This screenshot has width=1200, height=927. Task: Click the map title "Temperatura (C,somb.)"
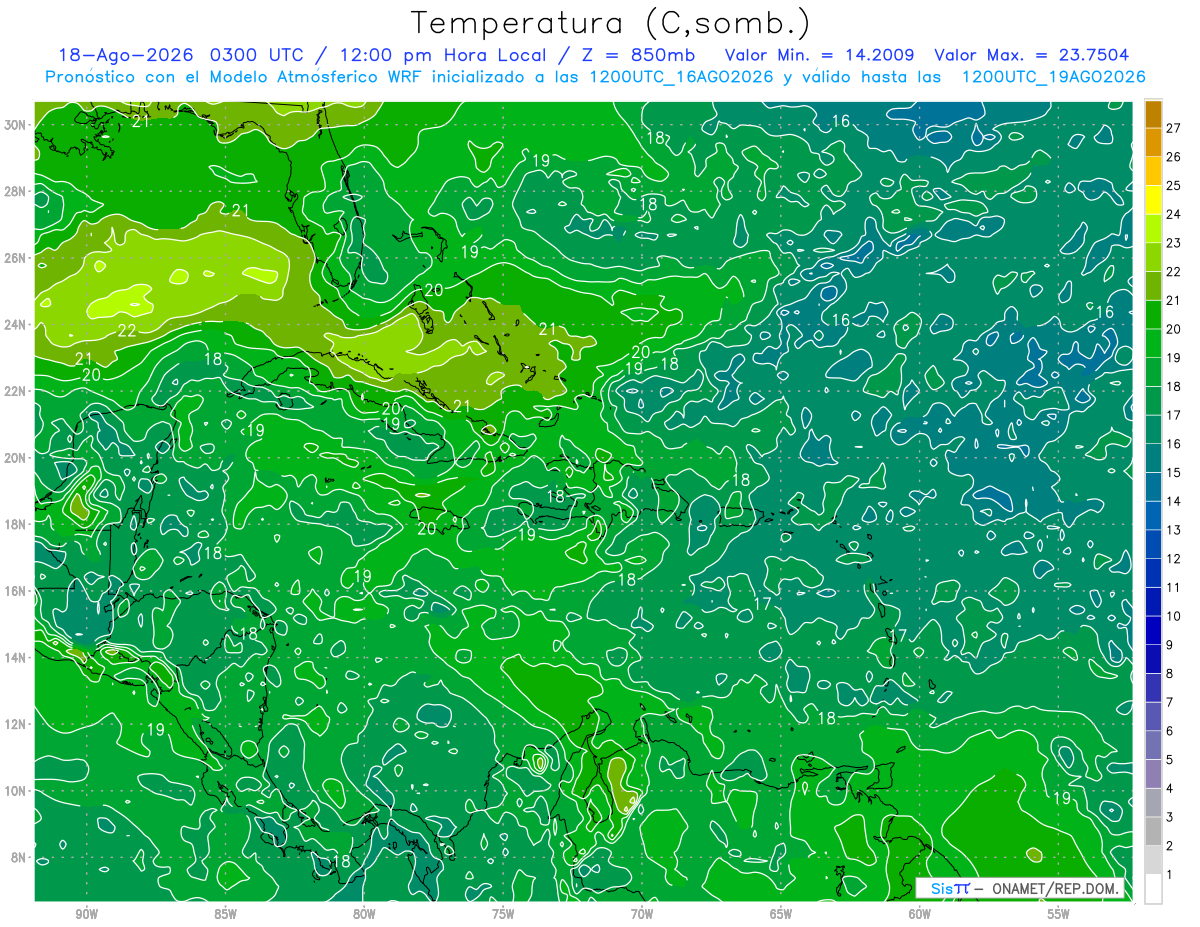click(610, 23)
